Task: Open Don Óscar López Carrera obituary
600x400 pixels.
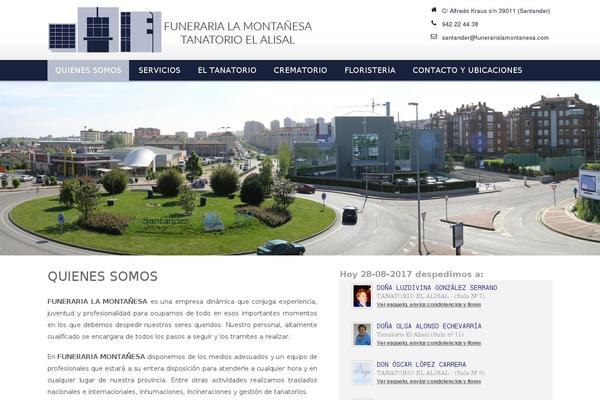Action: 421,364
